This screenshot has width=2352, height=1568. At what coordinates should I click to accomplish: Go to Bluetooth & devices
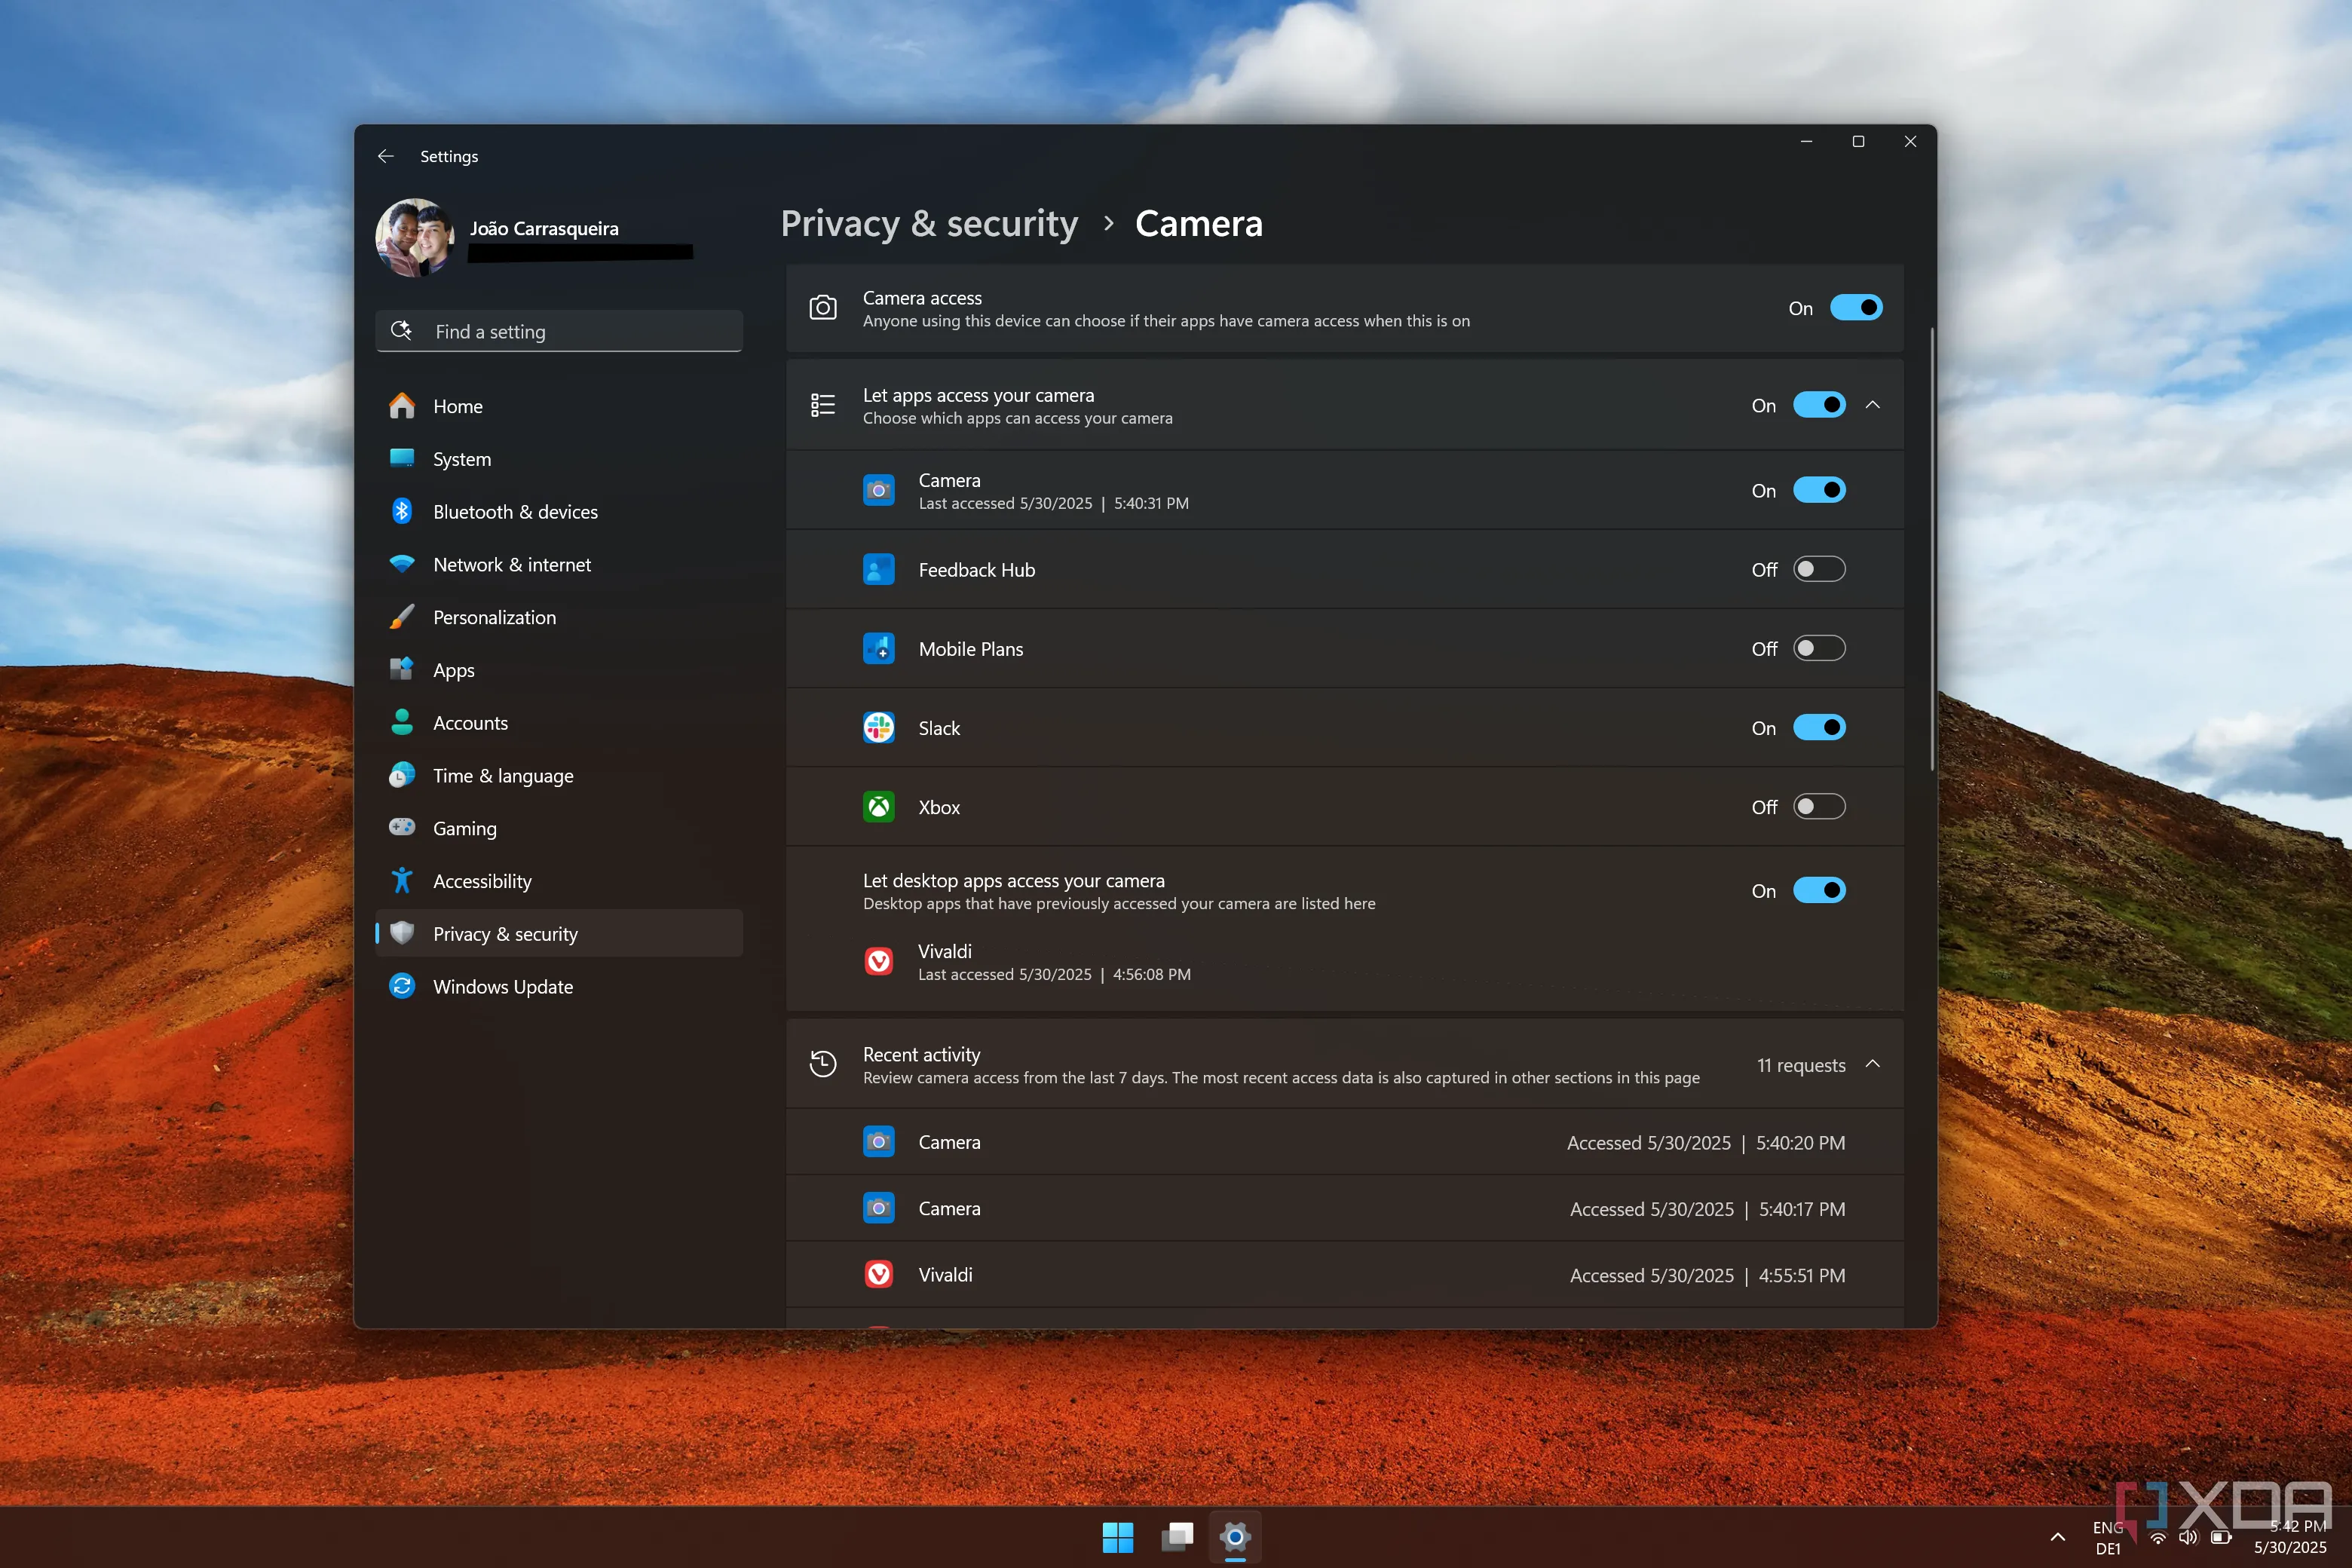click(x=559, y=512)
